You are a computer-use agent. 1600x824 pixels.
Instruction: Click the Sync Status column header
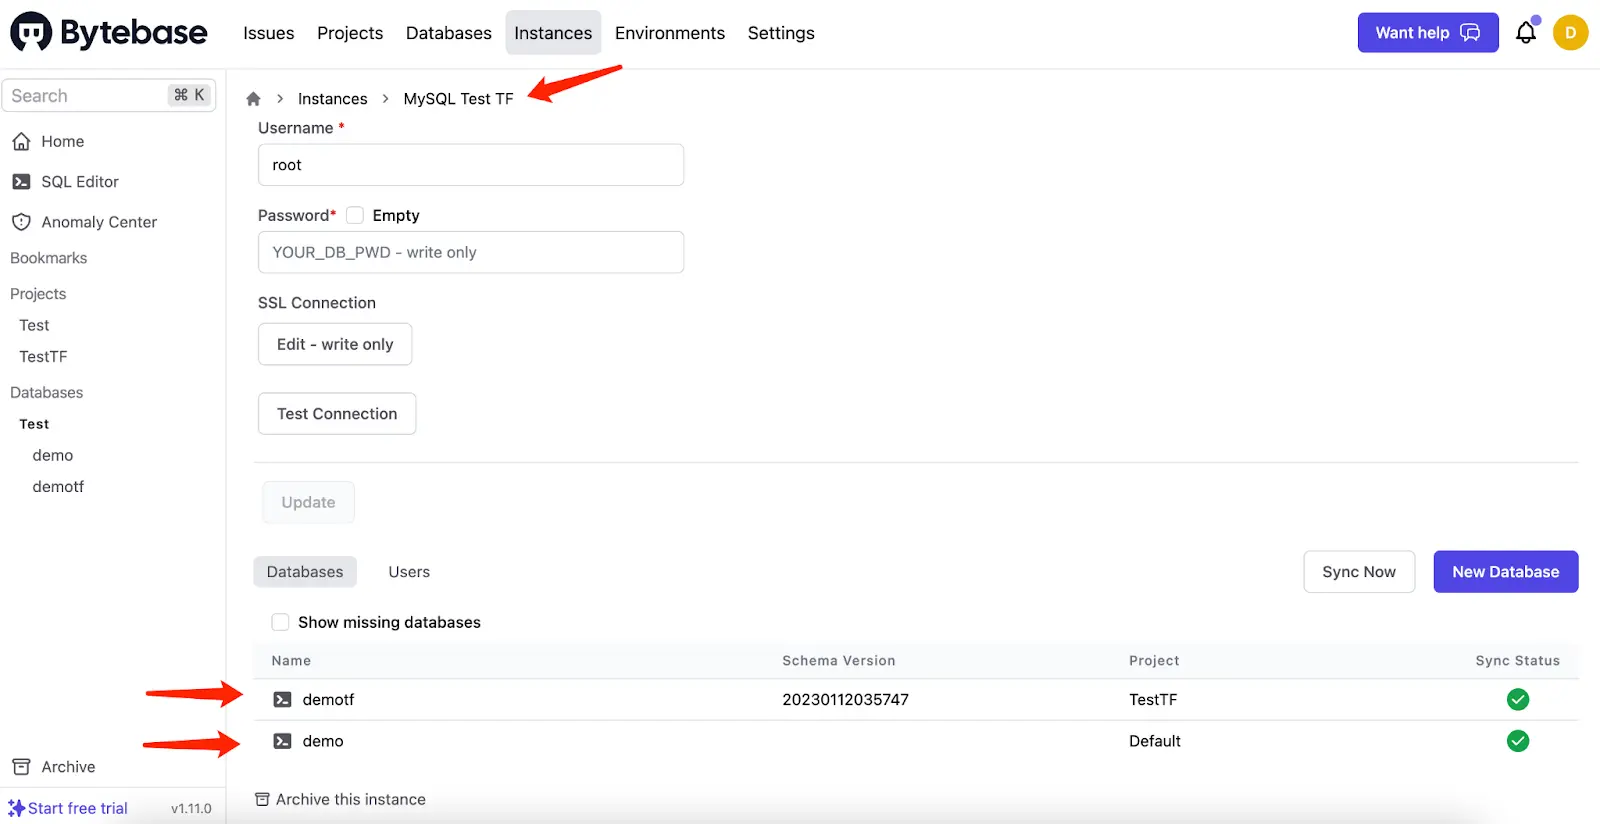pos(1518,661)
